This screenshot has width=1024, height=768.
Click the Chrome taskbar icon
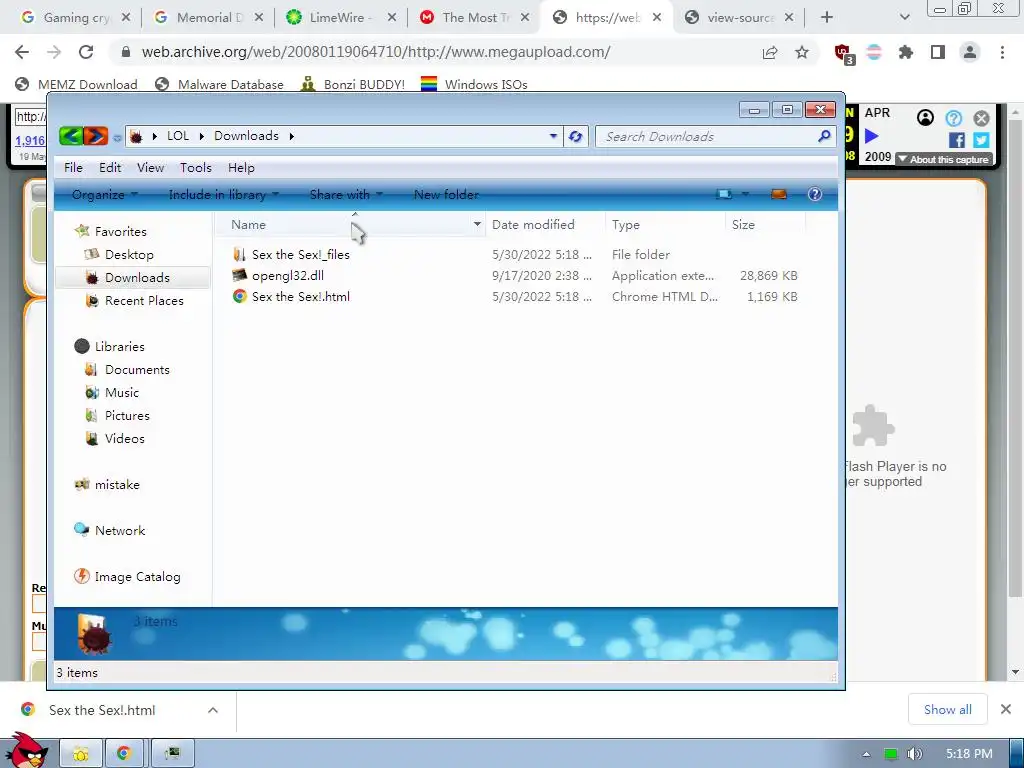[x=123, y=754]
